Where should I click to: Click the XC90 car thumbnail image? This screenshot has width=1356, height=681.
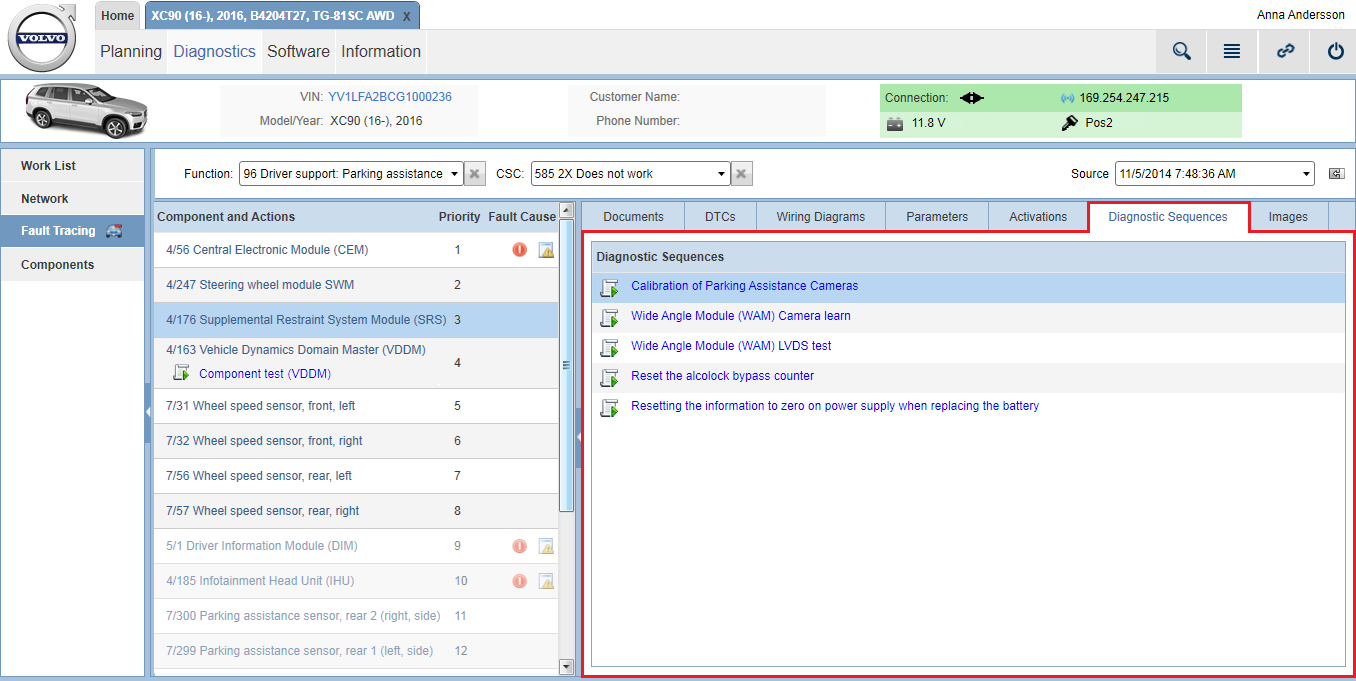tap(87, 110)
